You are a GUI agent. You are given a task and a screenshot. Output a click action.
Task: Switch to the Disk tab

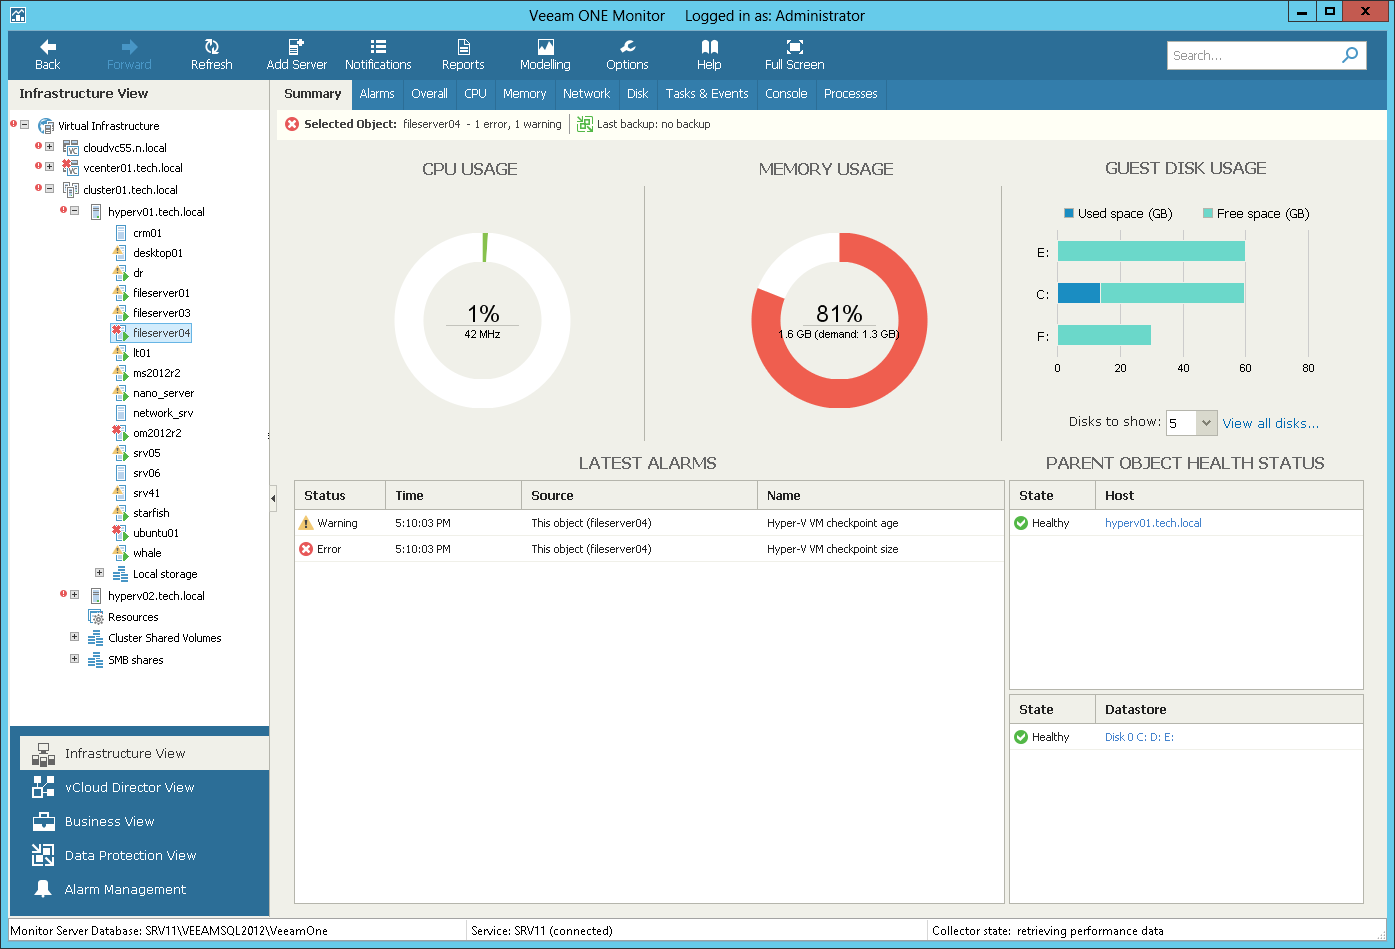638,94
